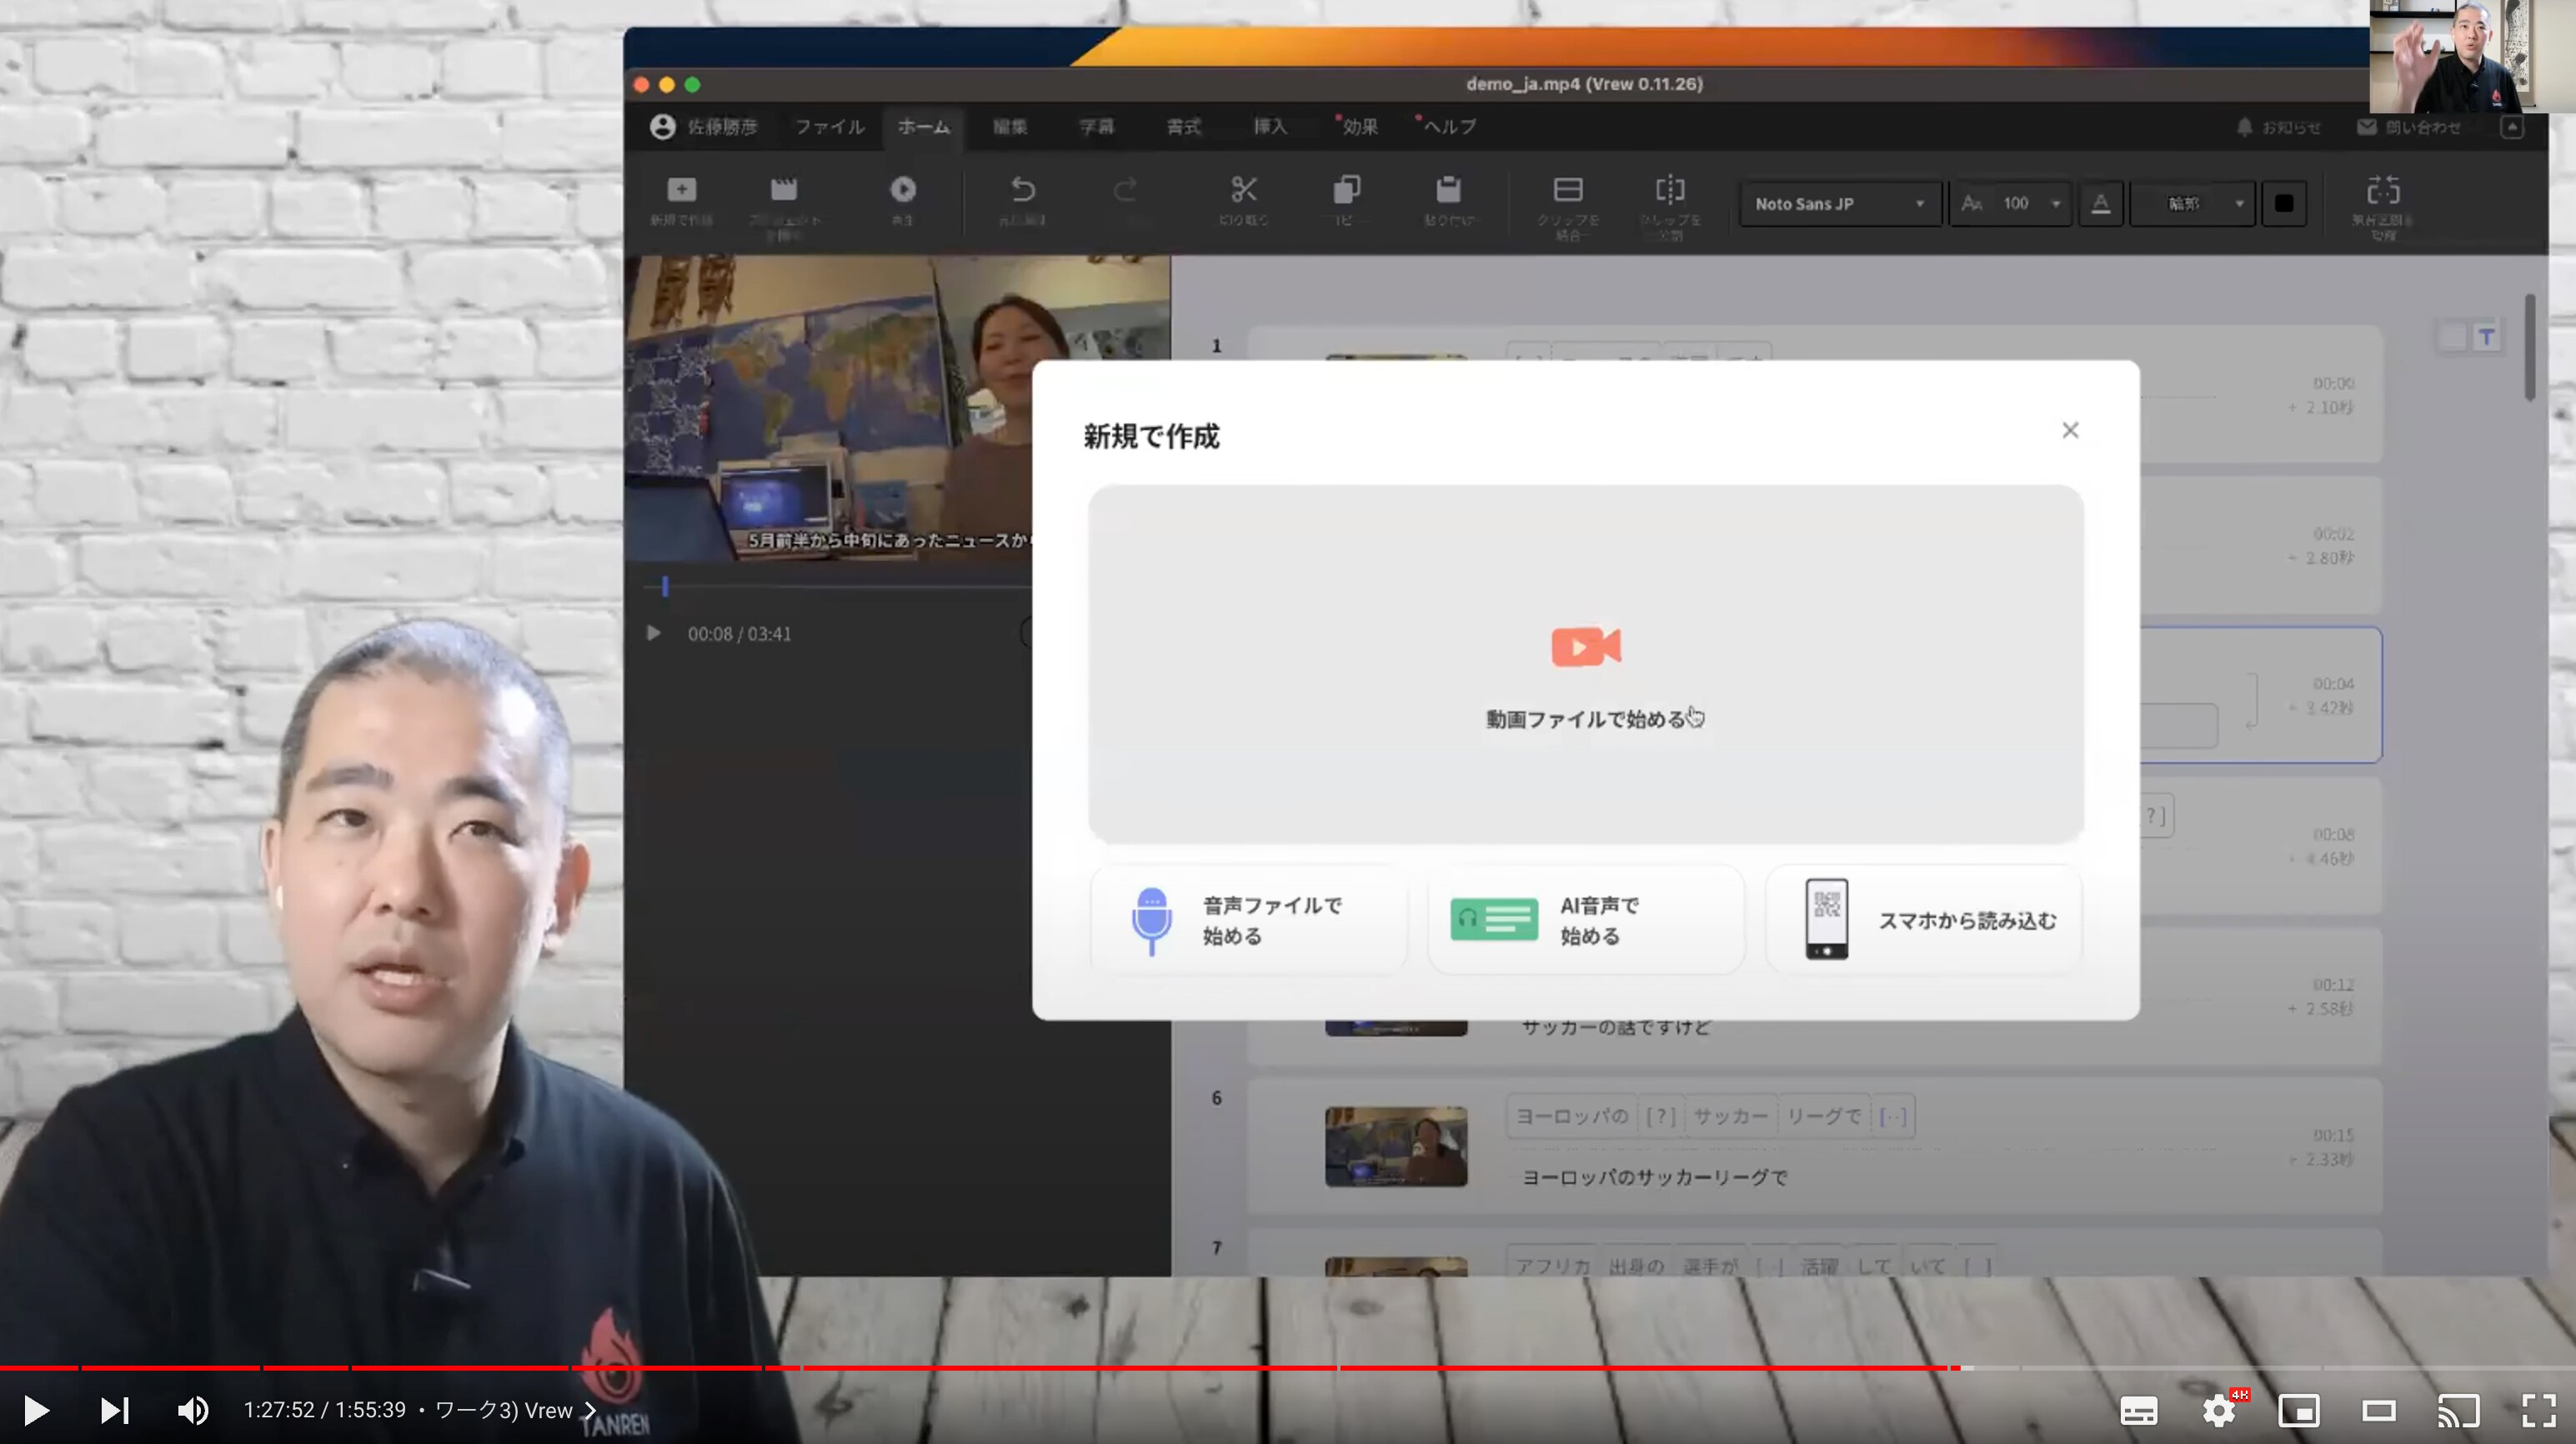Open the font size 100 dropdown

tap(2010, 204)
